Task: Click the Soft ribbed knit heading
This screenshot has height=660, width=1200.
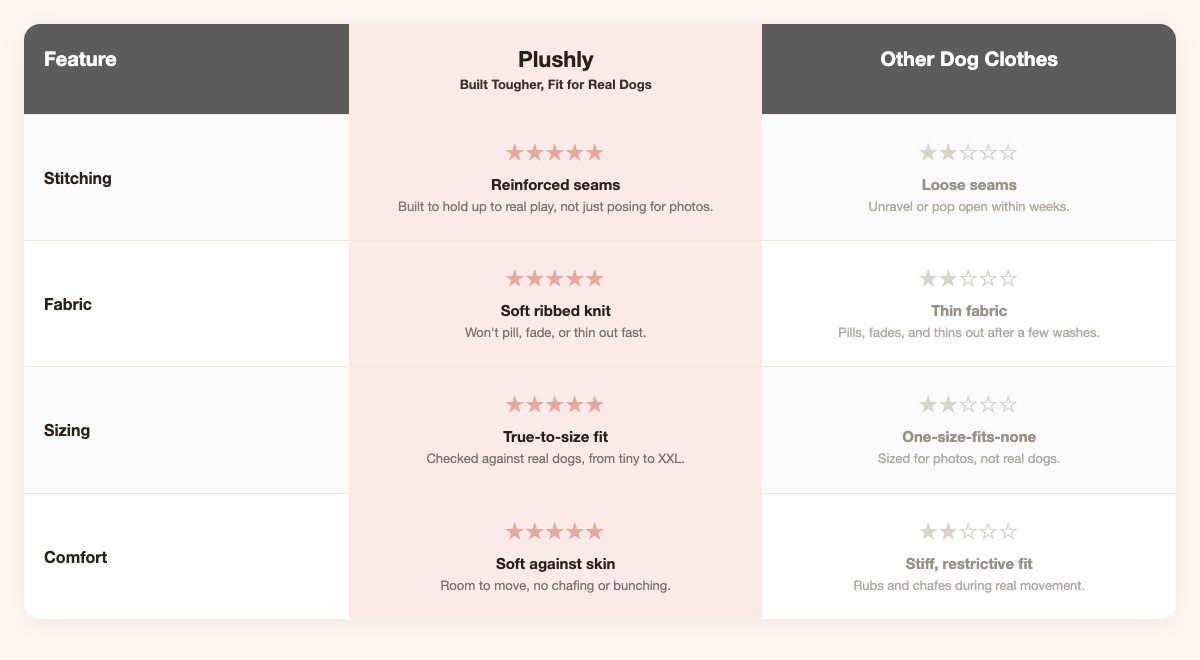Action: coord(555,311)
